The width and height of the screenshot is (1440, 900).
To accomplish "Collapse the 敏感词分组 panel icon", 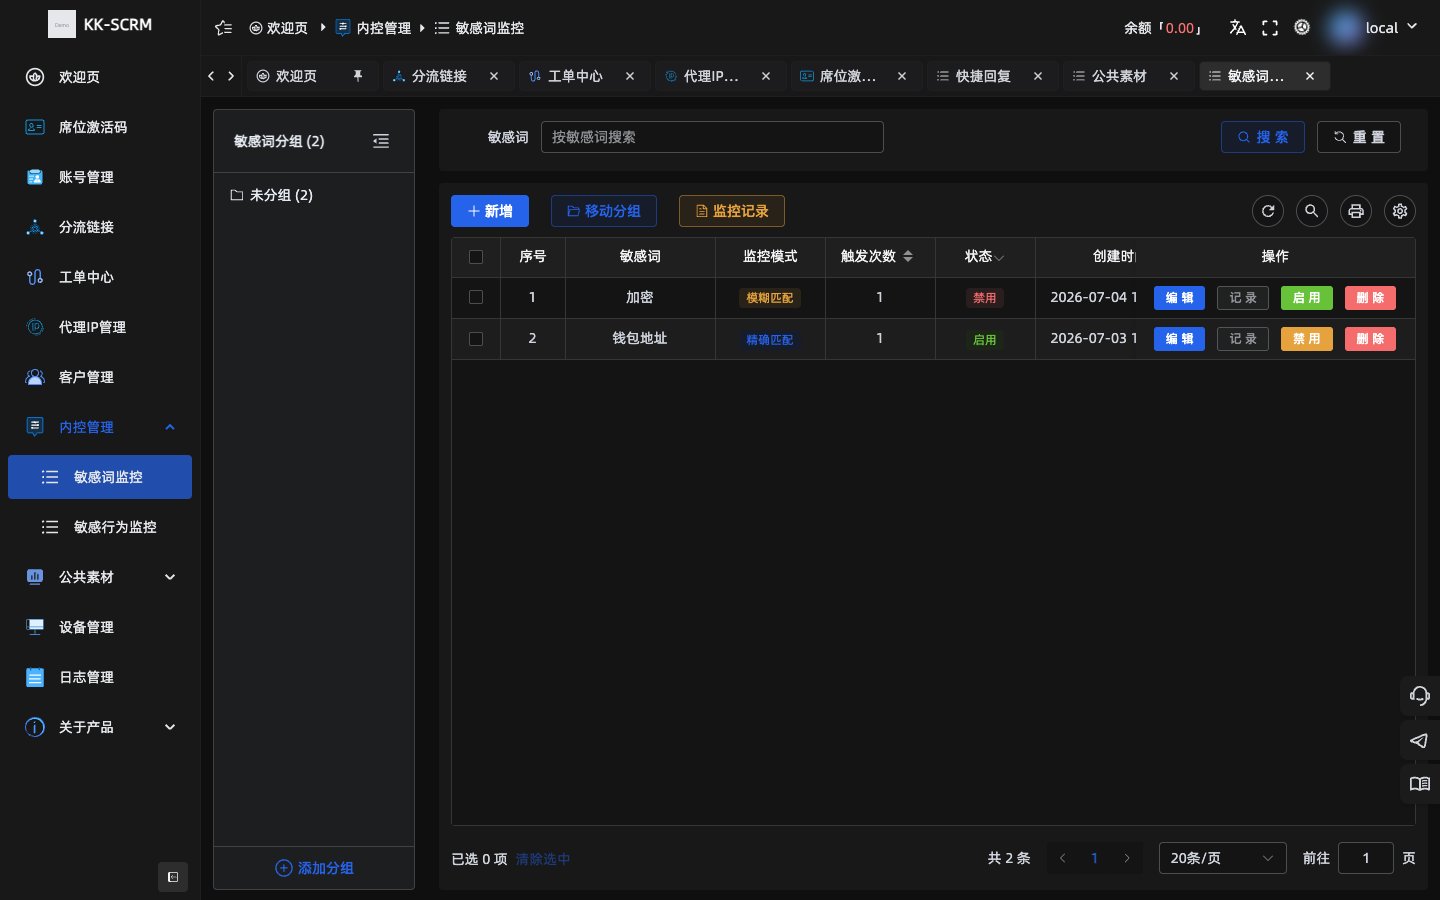I will [x=381, y=141].
